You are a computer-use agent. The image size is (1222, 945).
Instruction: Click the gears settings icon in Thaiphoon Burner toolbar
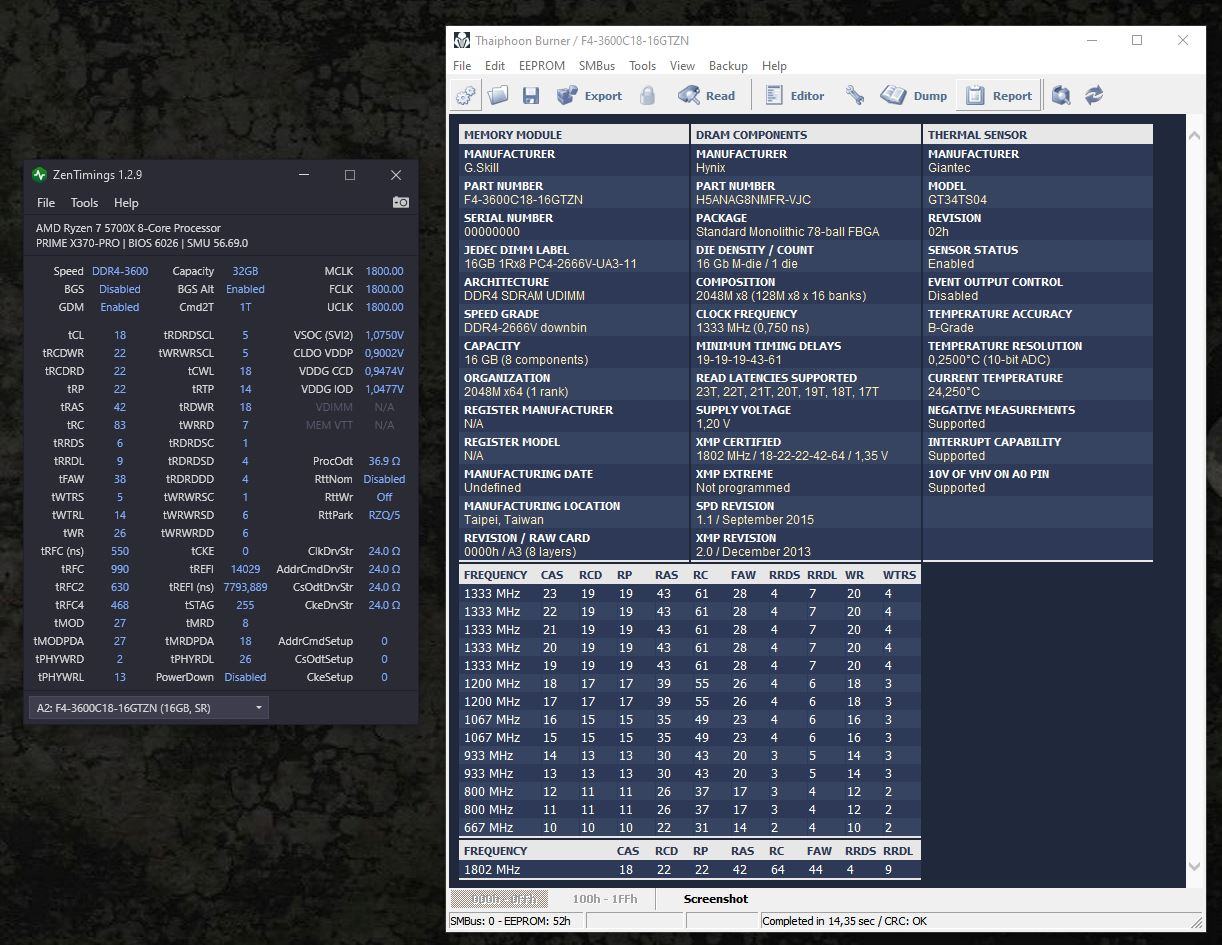point(466,96)
